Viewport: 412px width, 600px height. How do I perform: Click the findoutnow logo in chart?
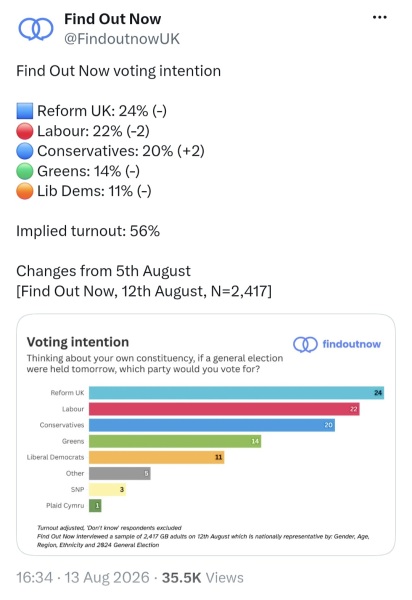[x=337, y=344]
